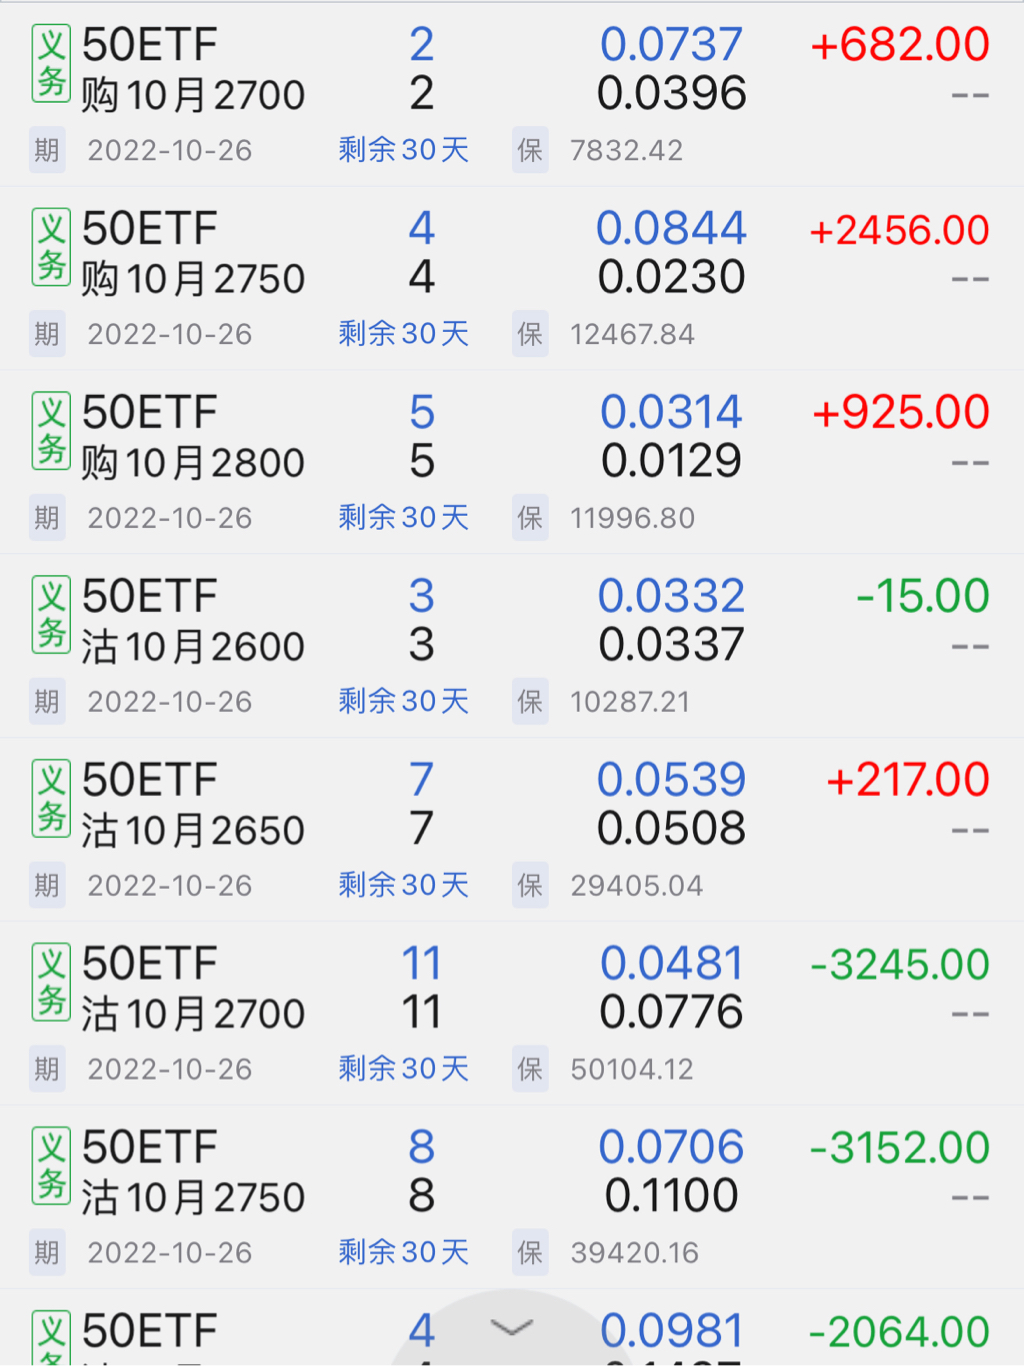This screenshot has height=1366, width=1024.
Task: Tap the margin amount 12467.84
Action: point(632,334)
